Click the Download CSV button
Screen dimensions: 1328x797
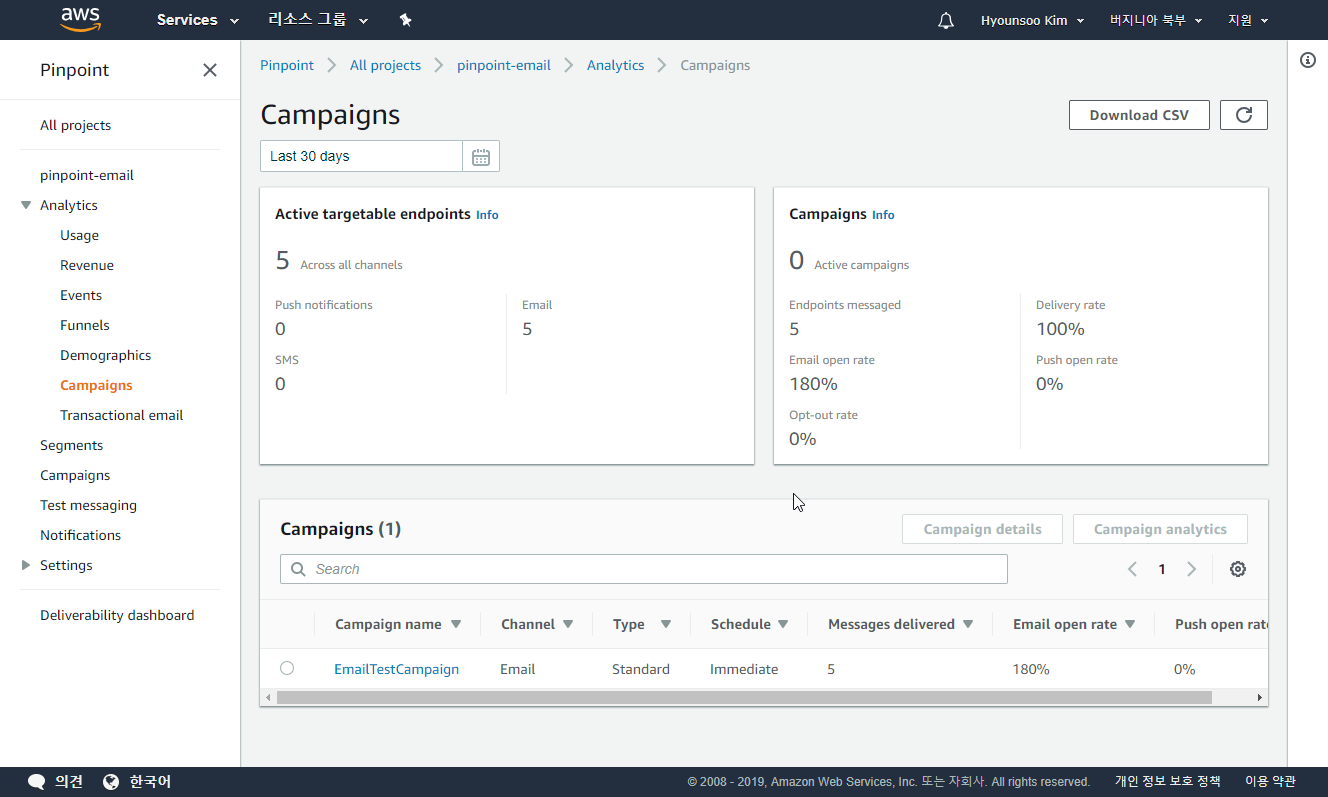pyautogui.click(x=1139, y=115)
